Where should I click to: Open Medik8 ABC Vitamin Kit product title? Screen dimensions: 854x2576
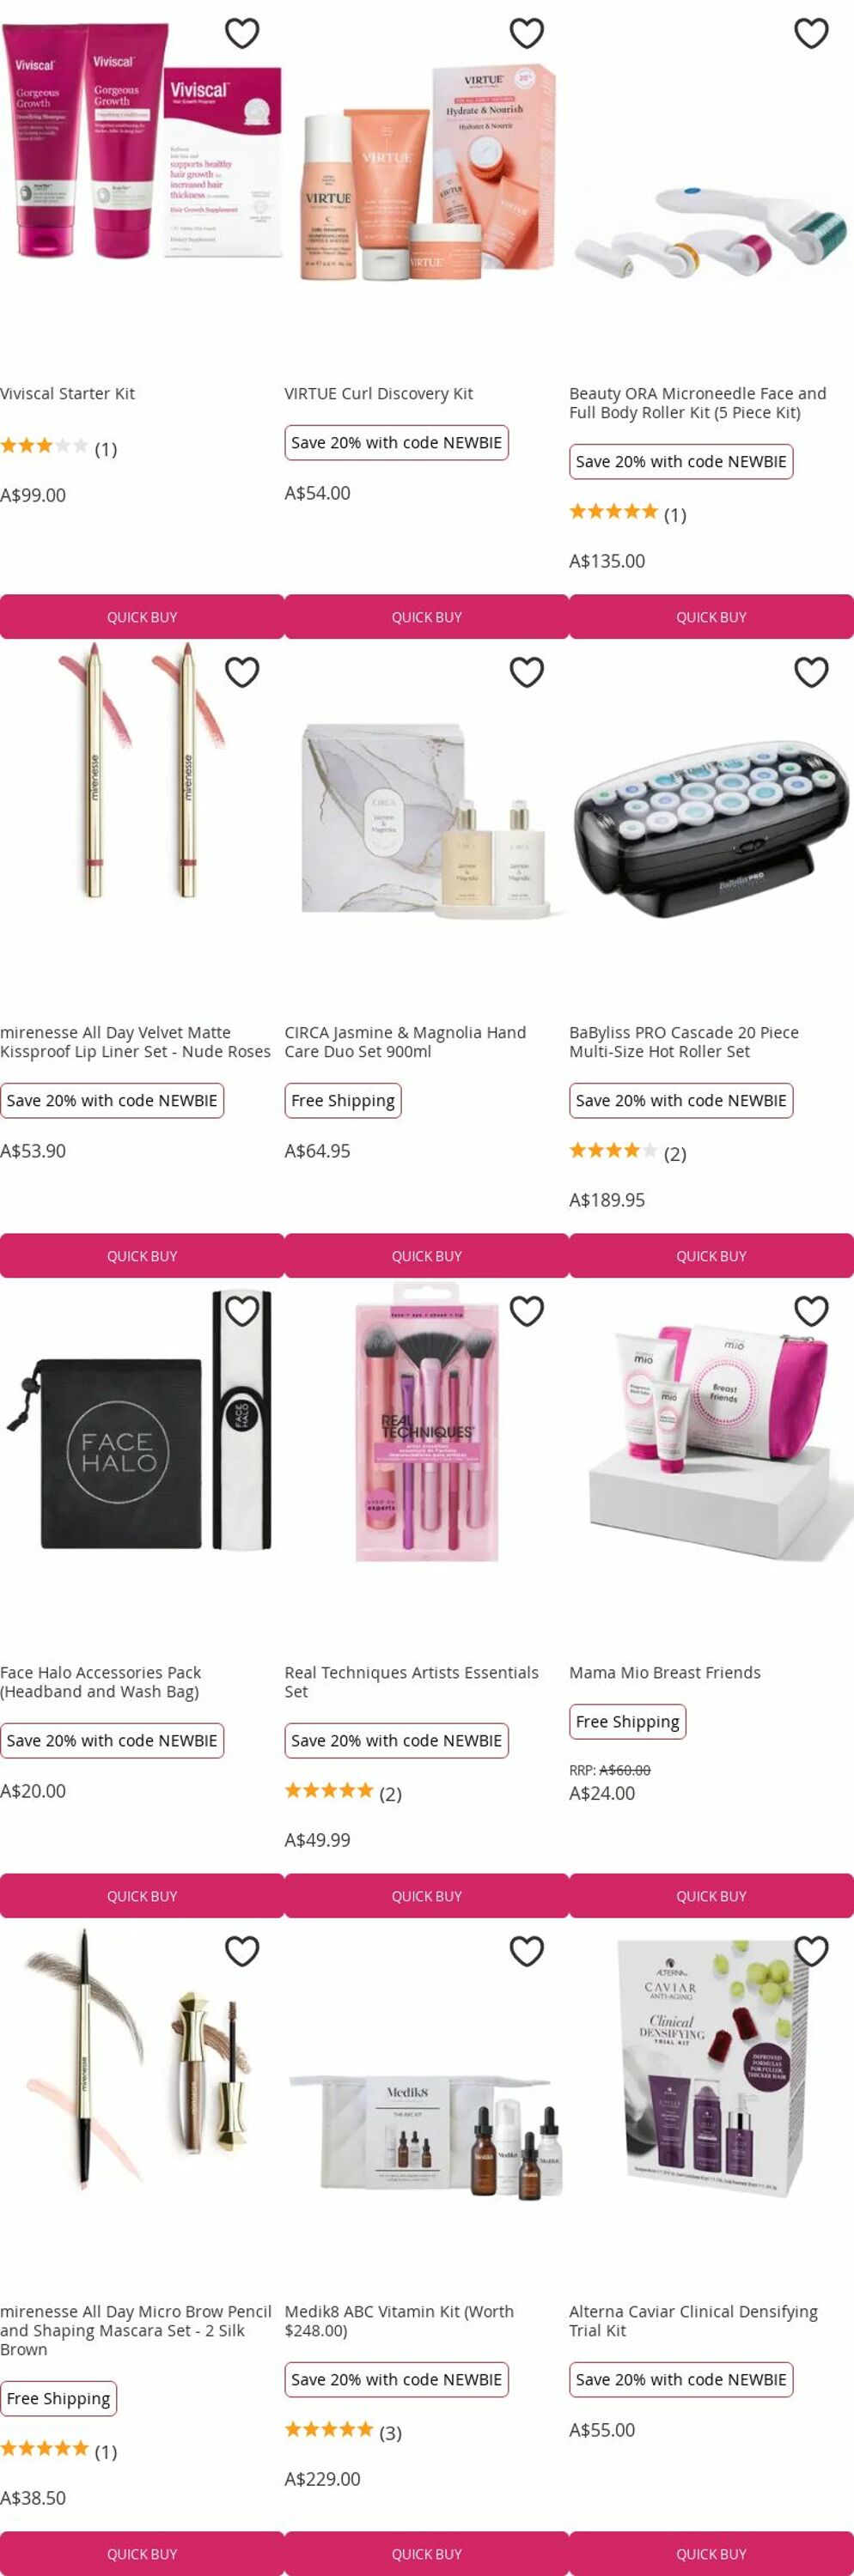(x=399, y=2321)
